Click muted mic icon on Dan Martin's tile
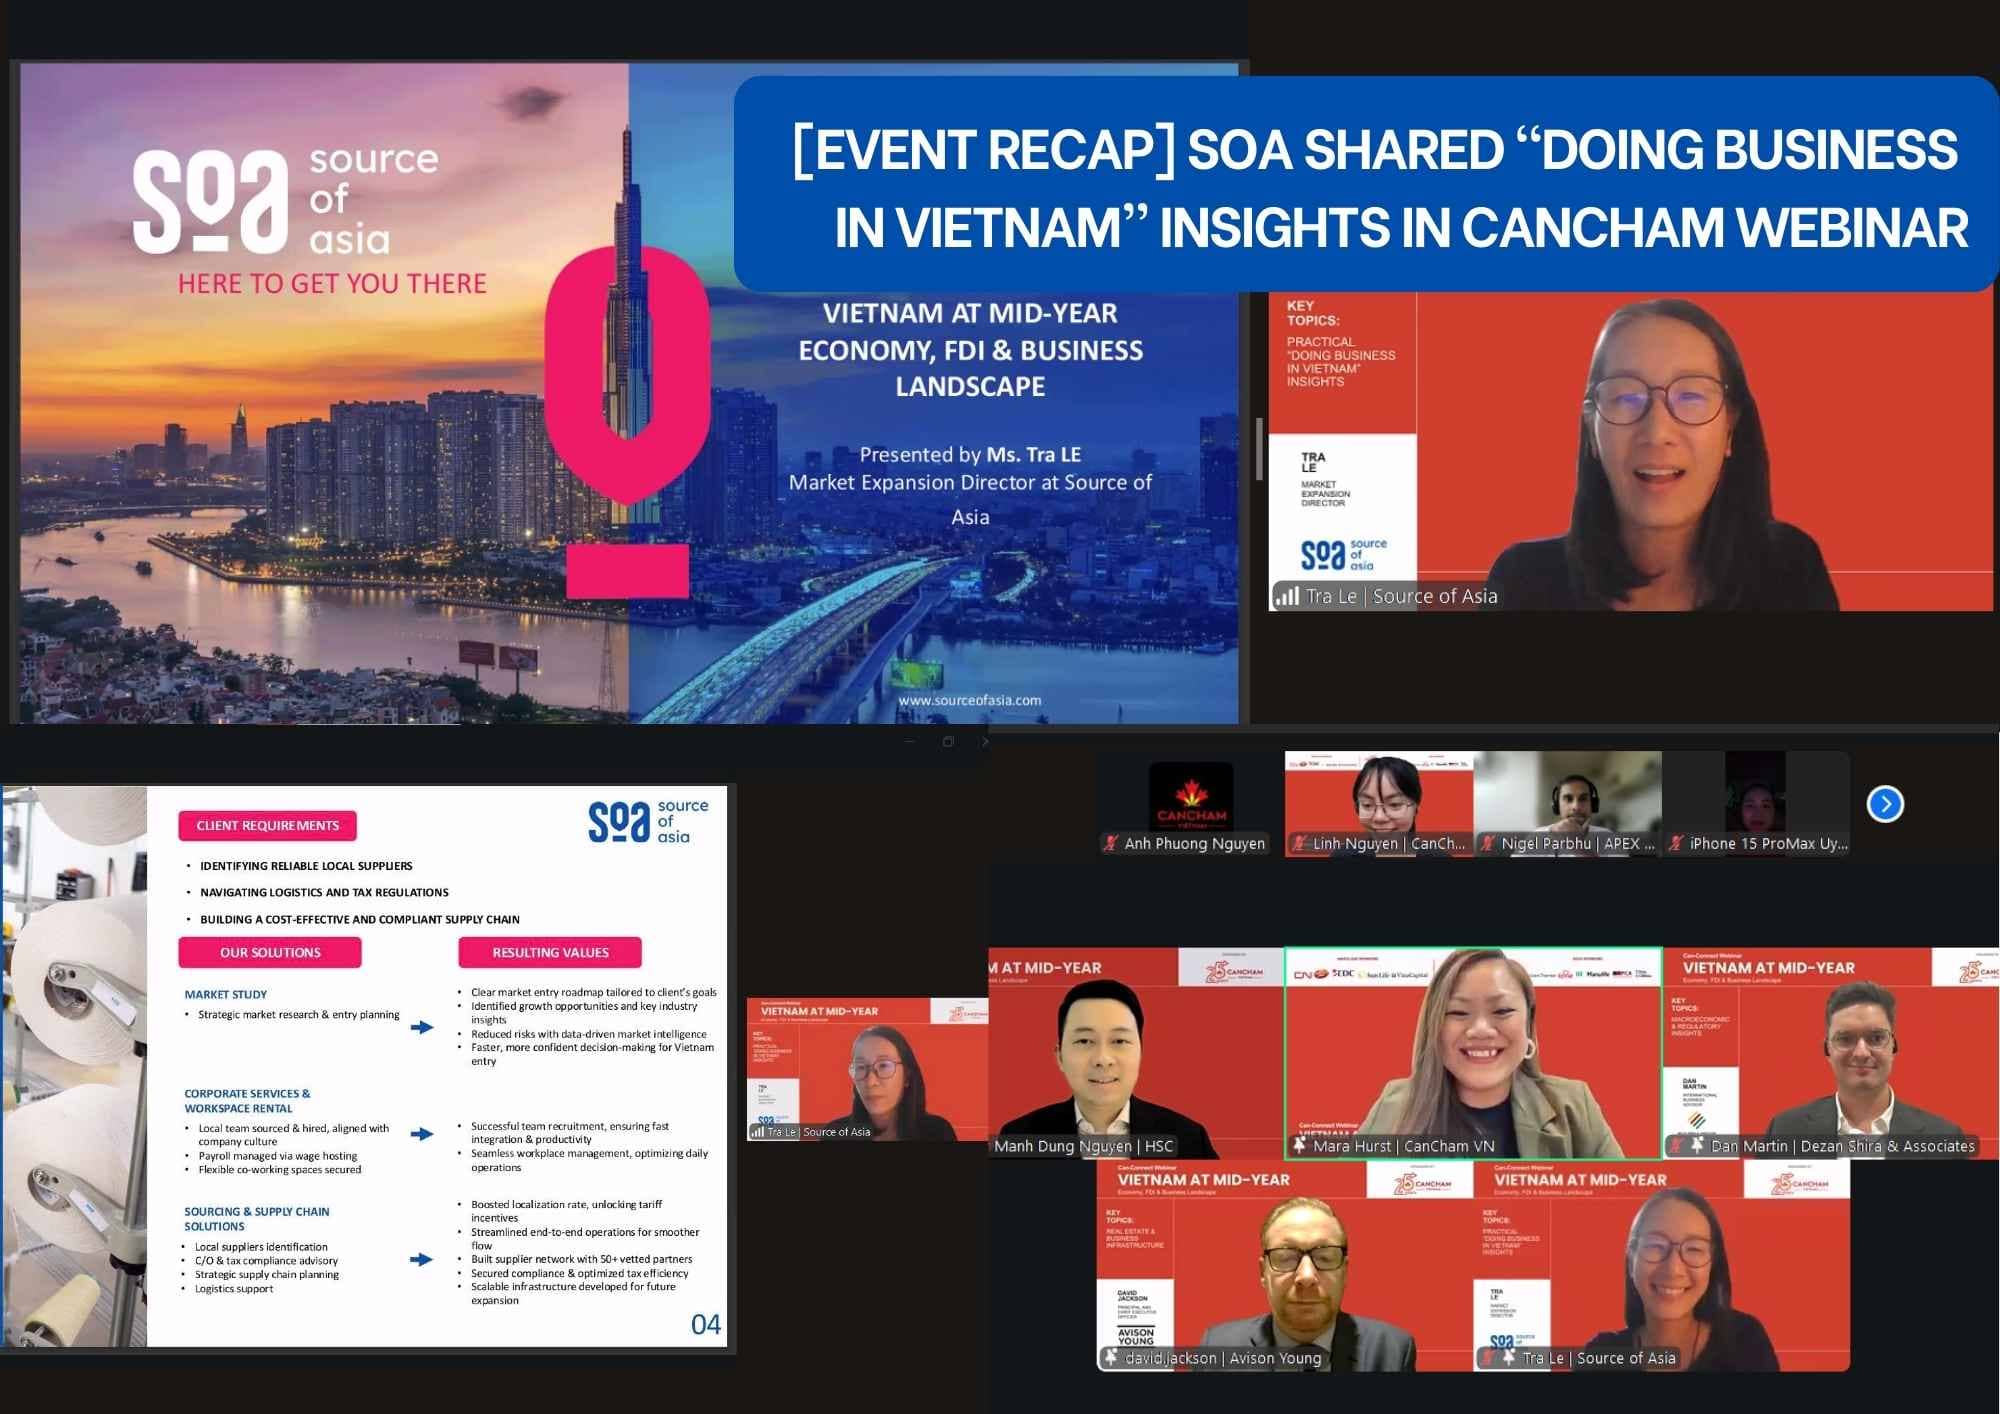 [x=1675, y=1146]
